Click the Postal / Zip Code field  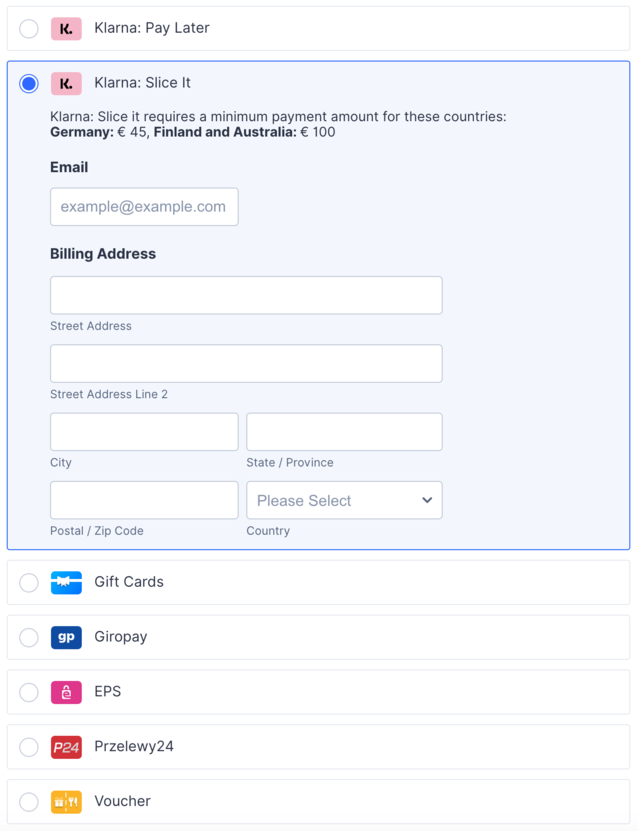coord(144,500)
